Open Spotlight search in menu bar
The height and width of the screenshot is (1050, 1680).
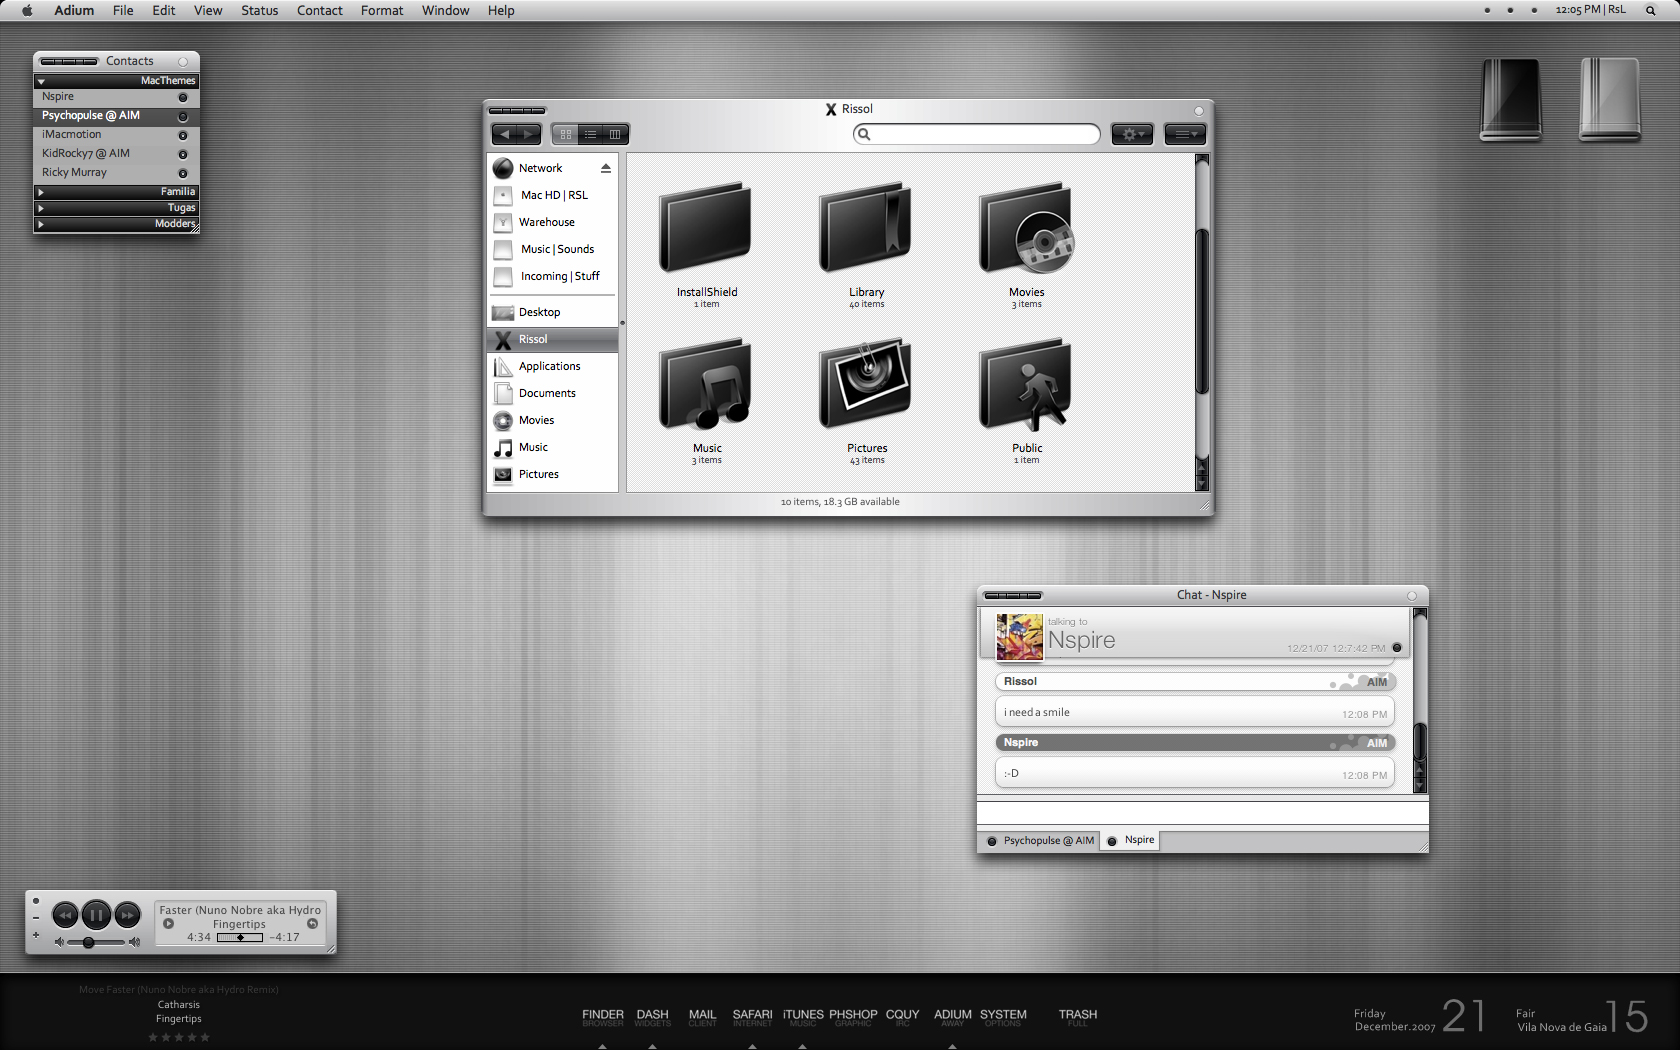[x=1650, y=10]
